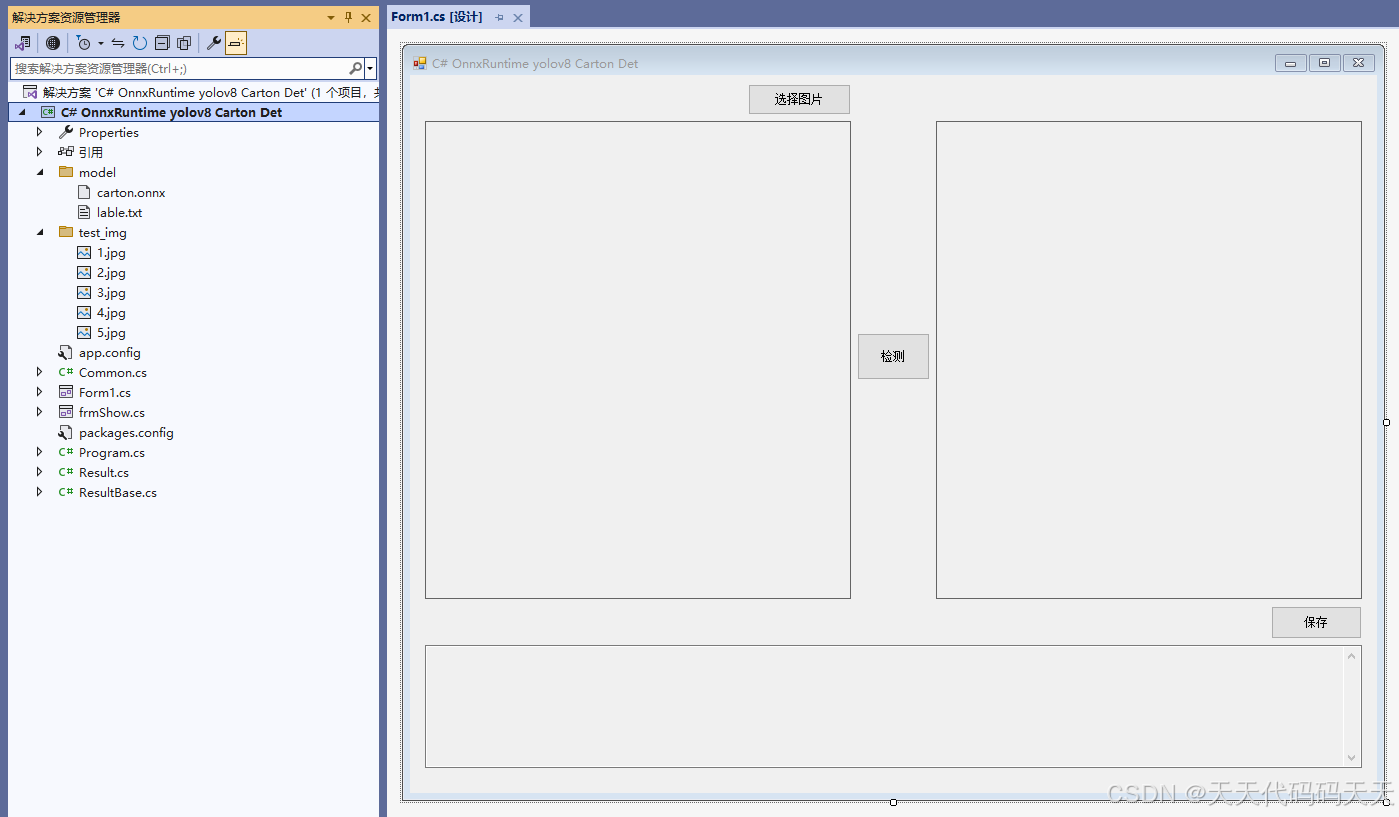Select the ResultBase.cs file name

coord(118,493)
